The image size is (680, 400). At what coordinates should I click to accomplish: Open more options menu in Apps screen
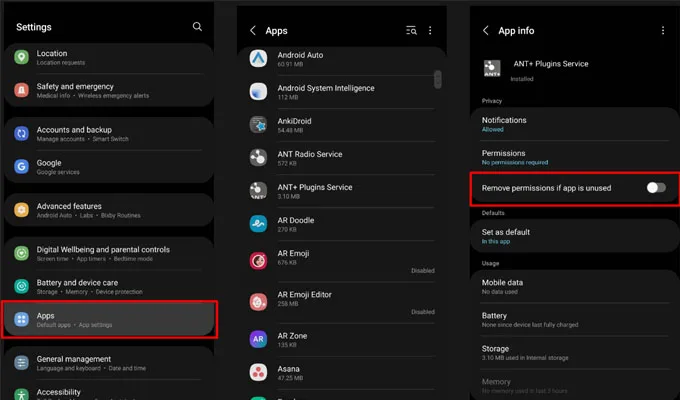[430, 30]
